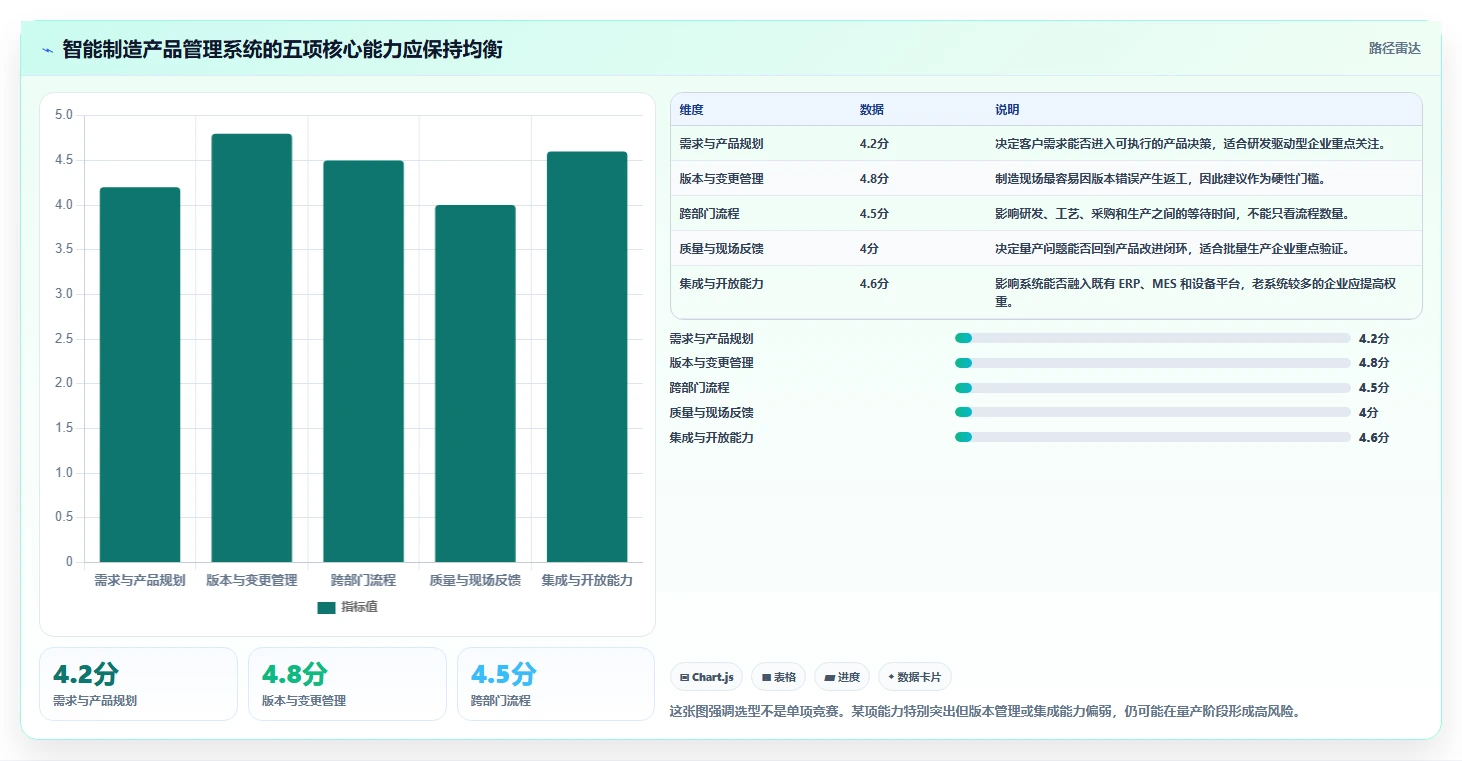This screenshot has height=761, width=1462.
Task: Click the 版本与变更管理 bar in chart
Action: 252,348
